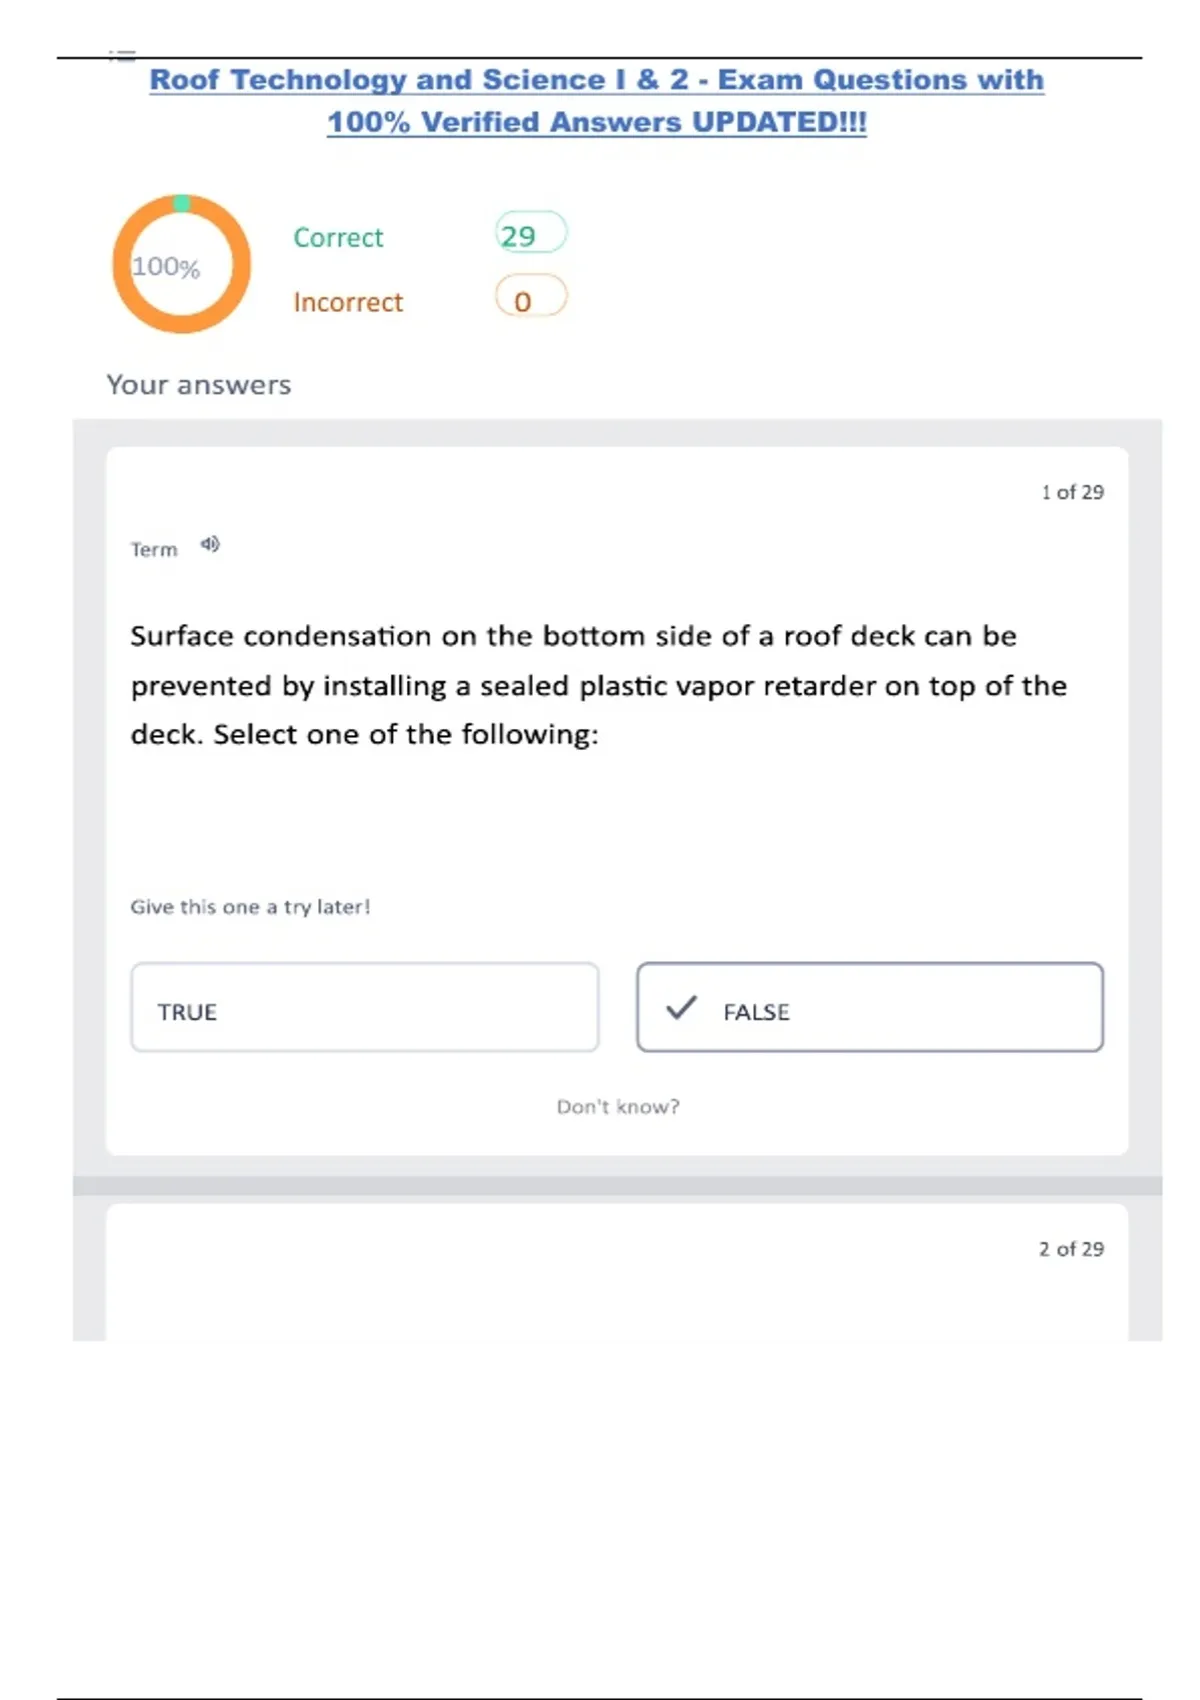Click the "Your answers" heading

pos(199,385)
